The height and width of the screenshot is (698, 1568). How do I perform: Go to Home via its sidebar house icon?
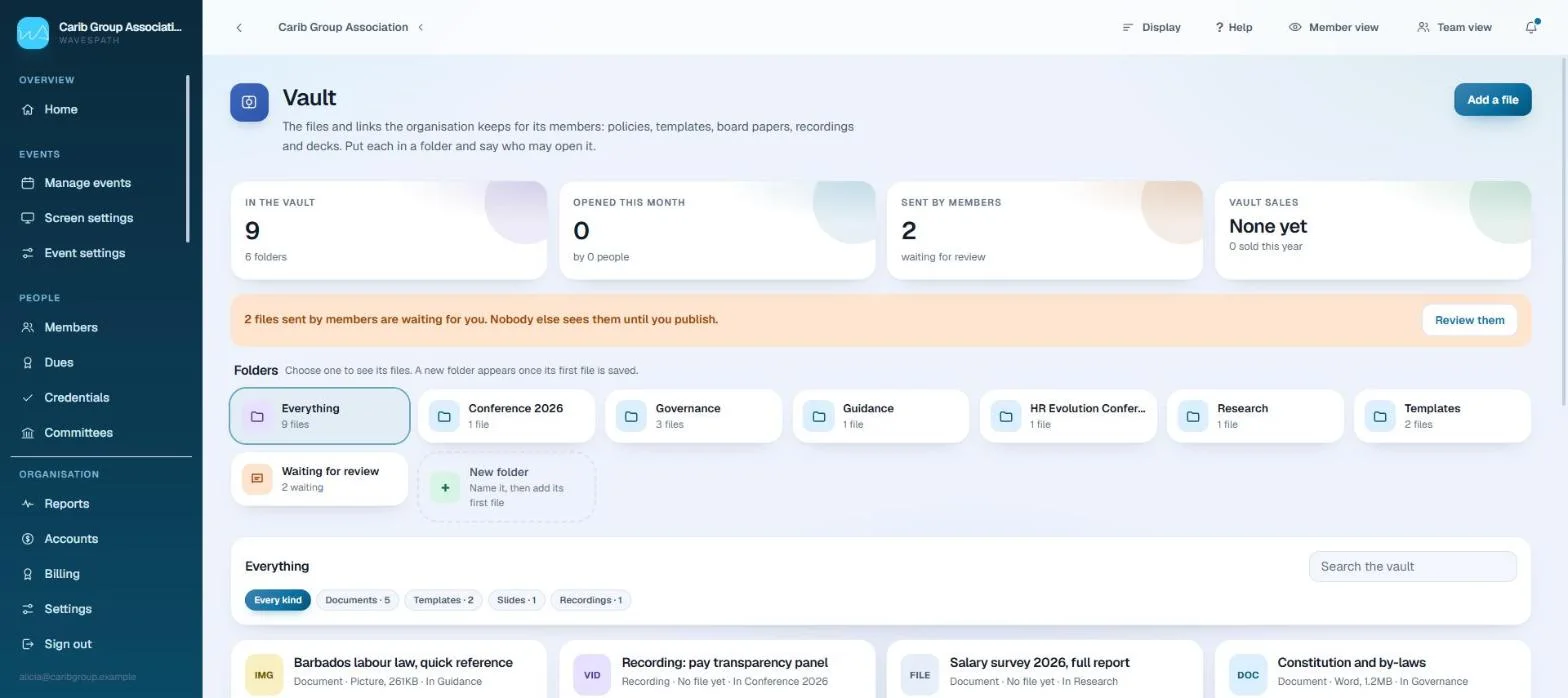coord(28,110)
